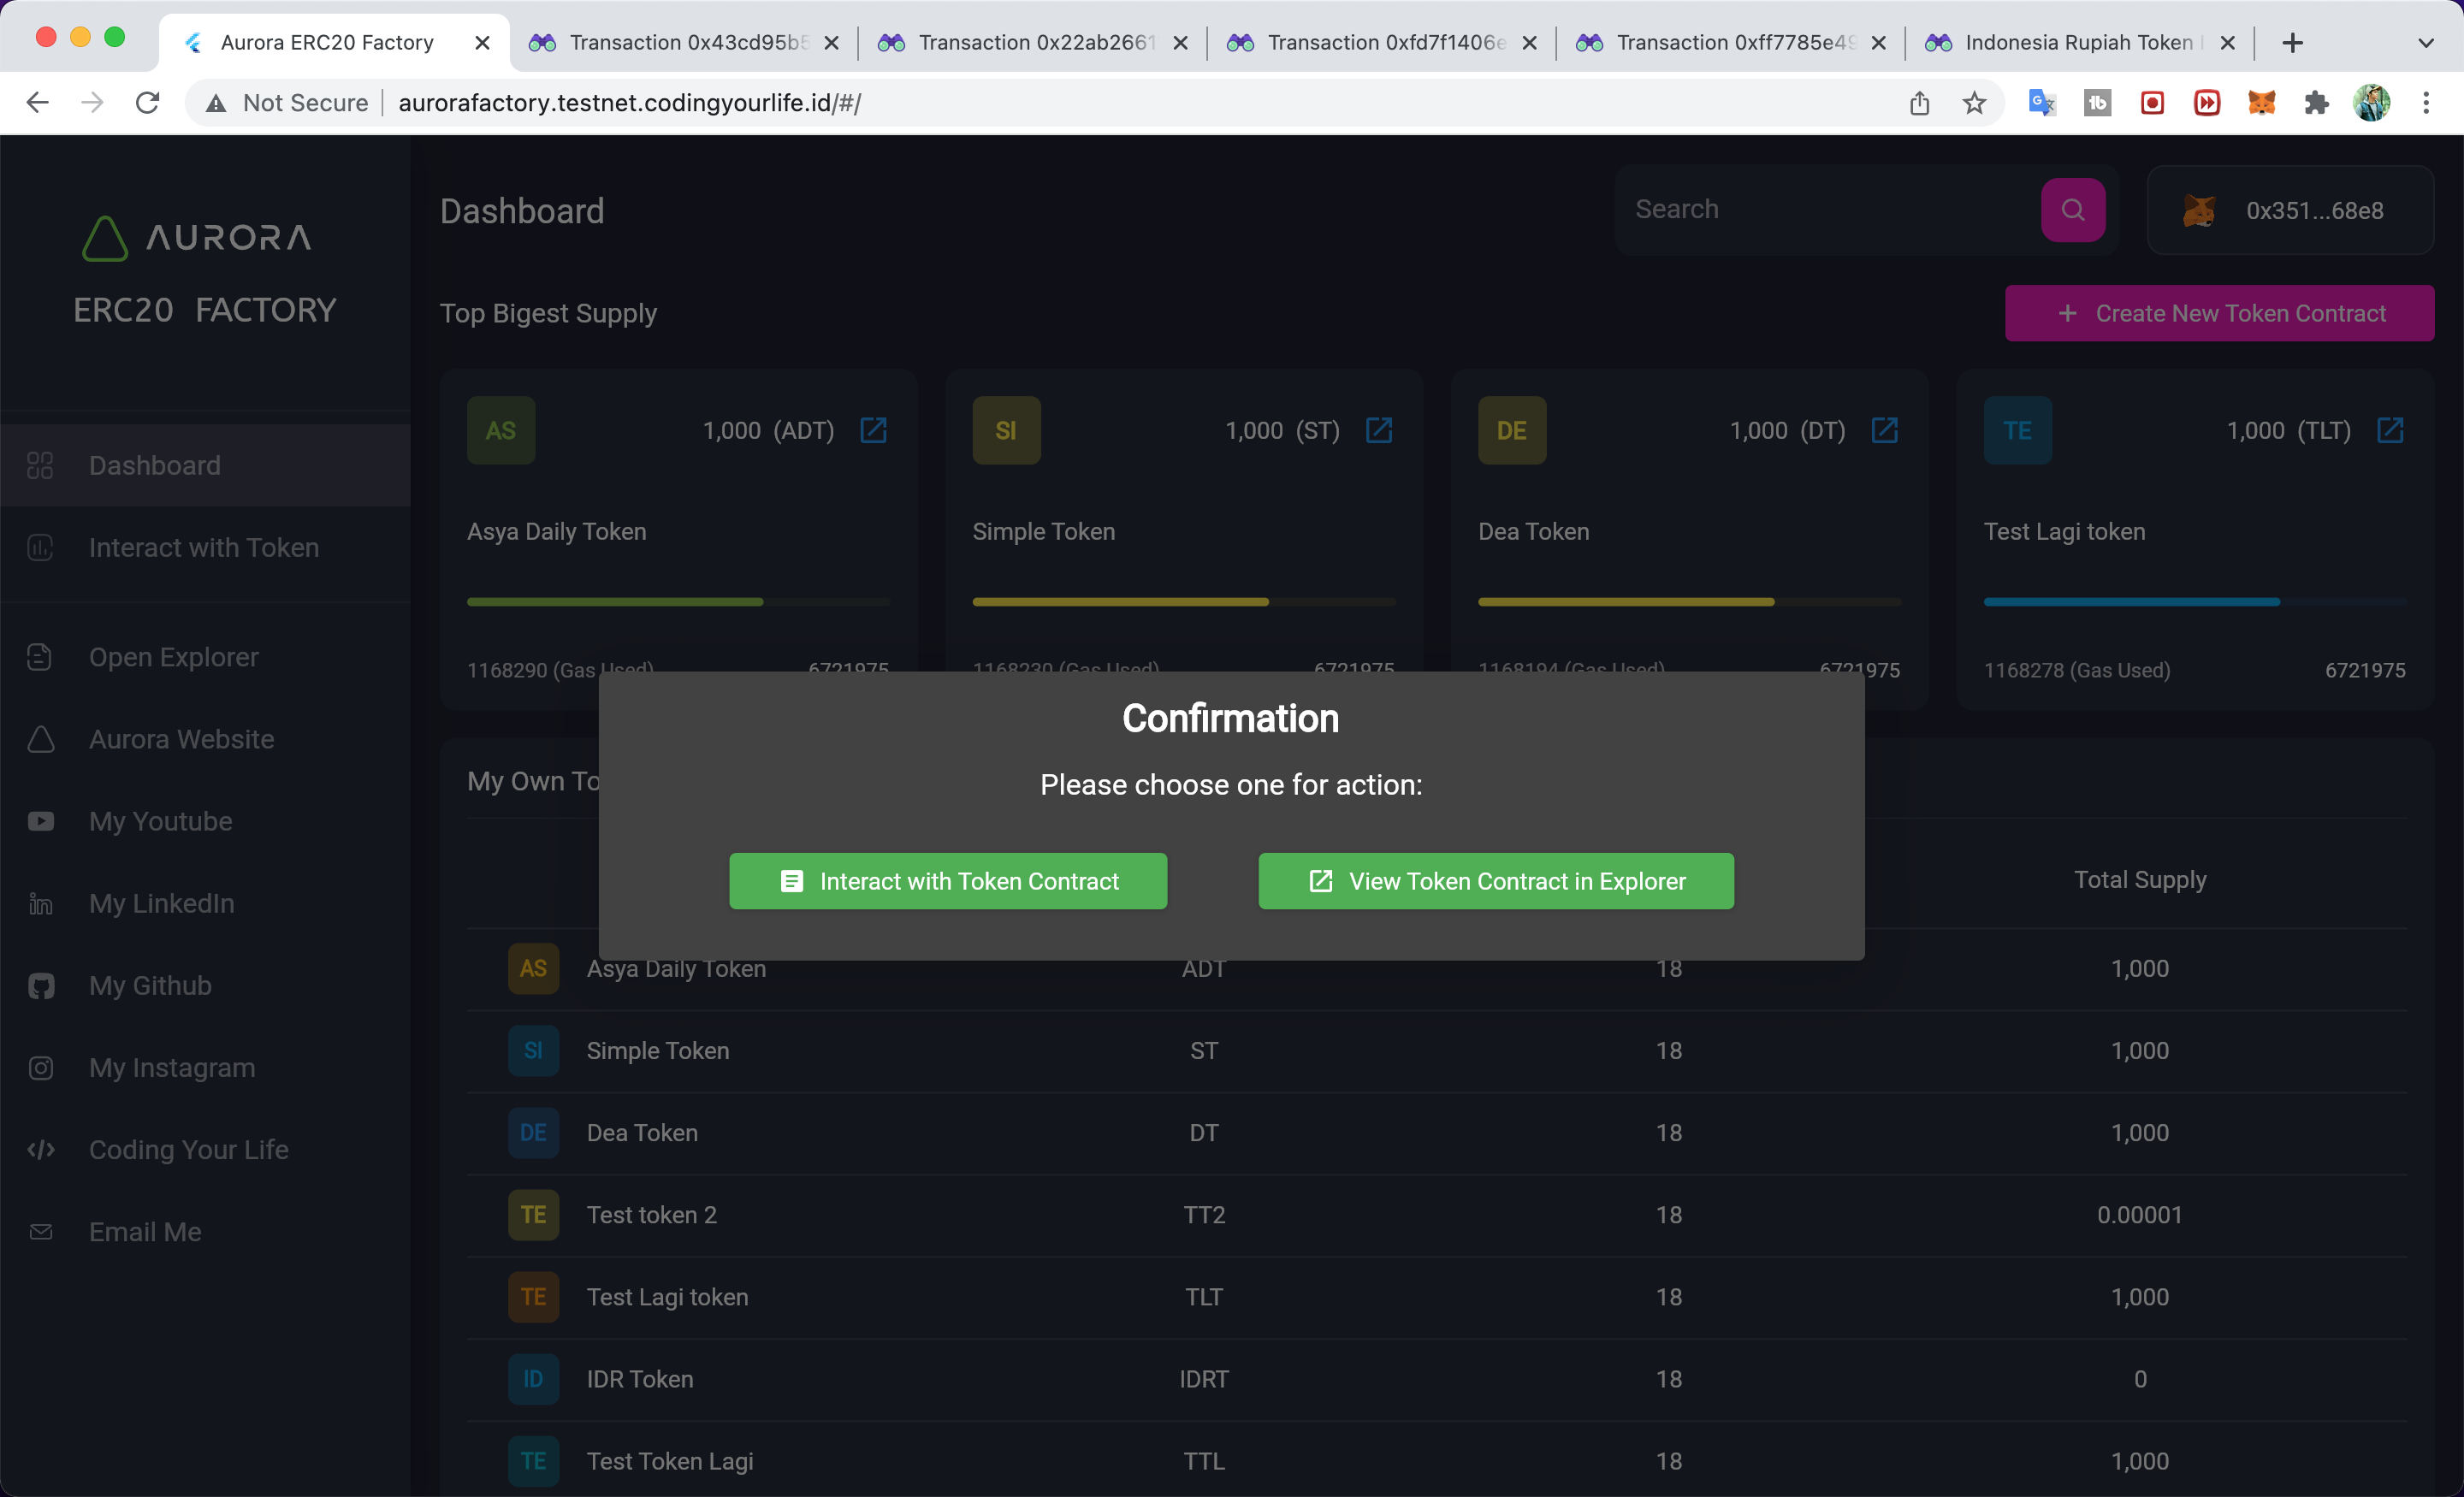Open the Extensions puzzle piece icon
The image size is (2464, 1497).
[2316, 103]
